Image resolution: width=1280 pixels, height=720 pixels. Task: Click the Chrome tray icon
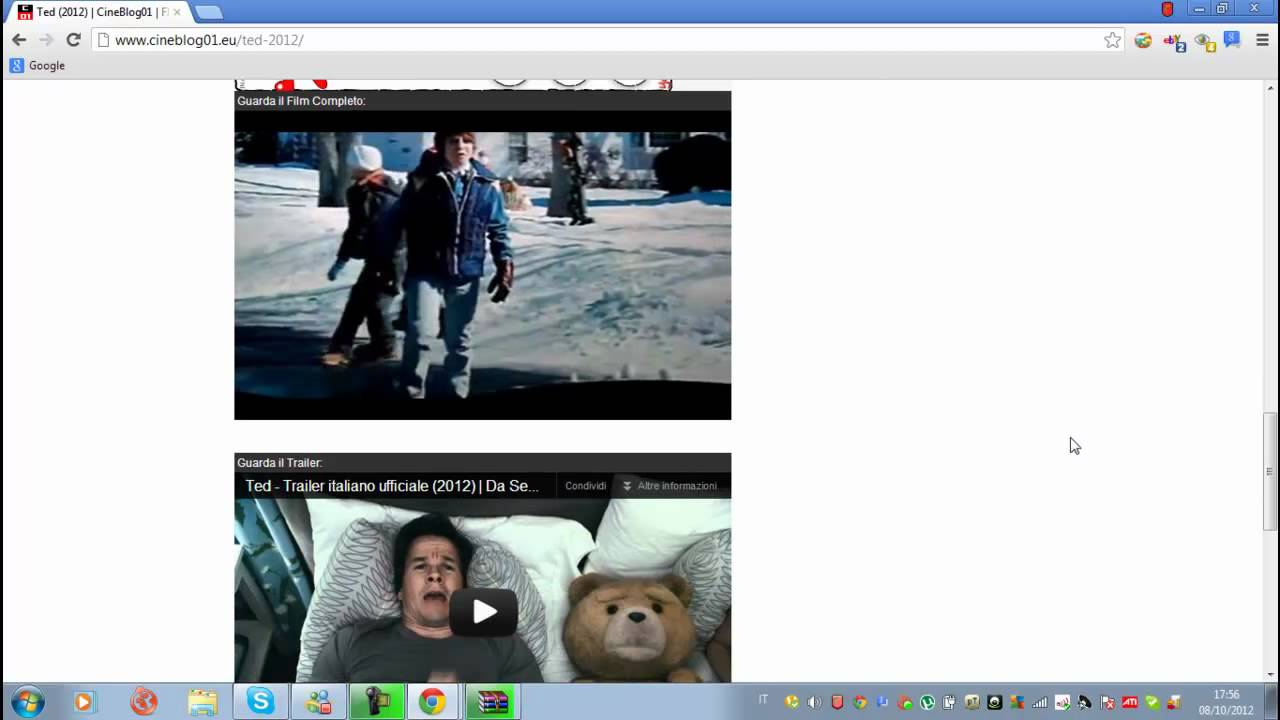click(x=860, y=702)
